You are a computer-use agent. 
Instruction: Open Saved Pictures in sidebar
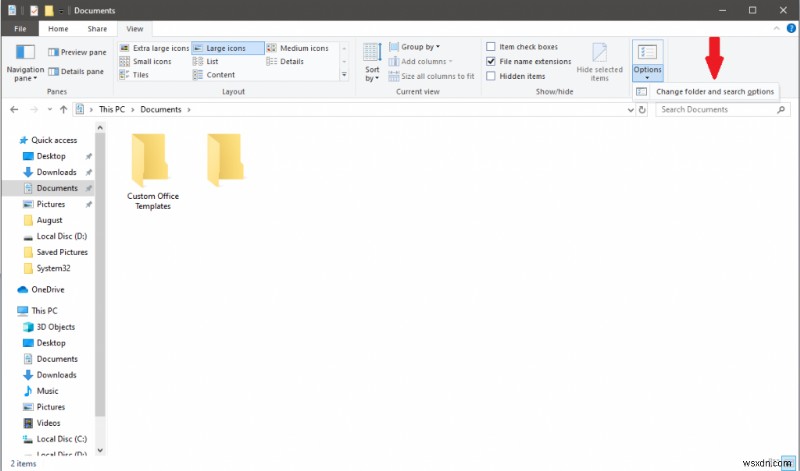click(62, 252)
